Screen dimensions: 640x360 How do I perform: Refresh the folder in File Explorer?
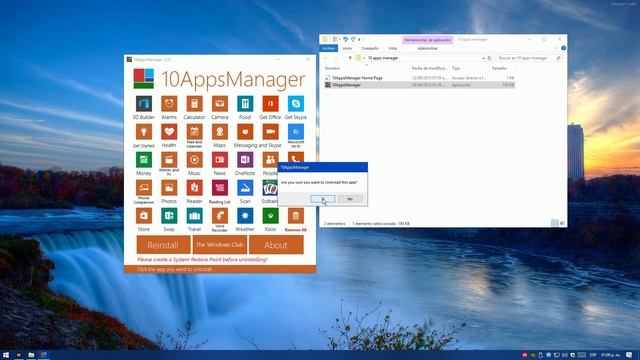coord(489,58)
